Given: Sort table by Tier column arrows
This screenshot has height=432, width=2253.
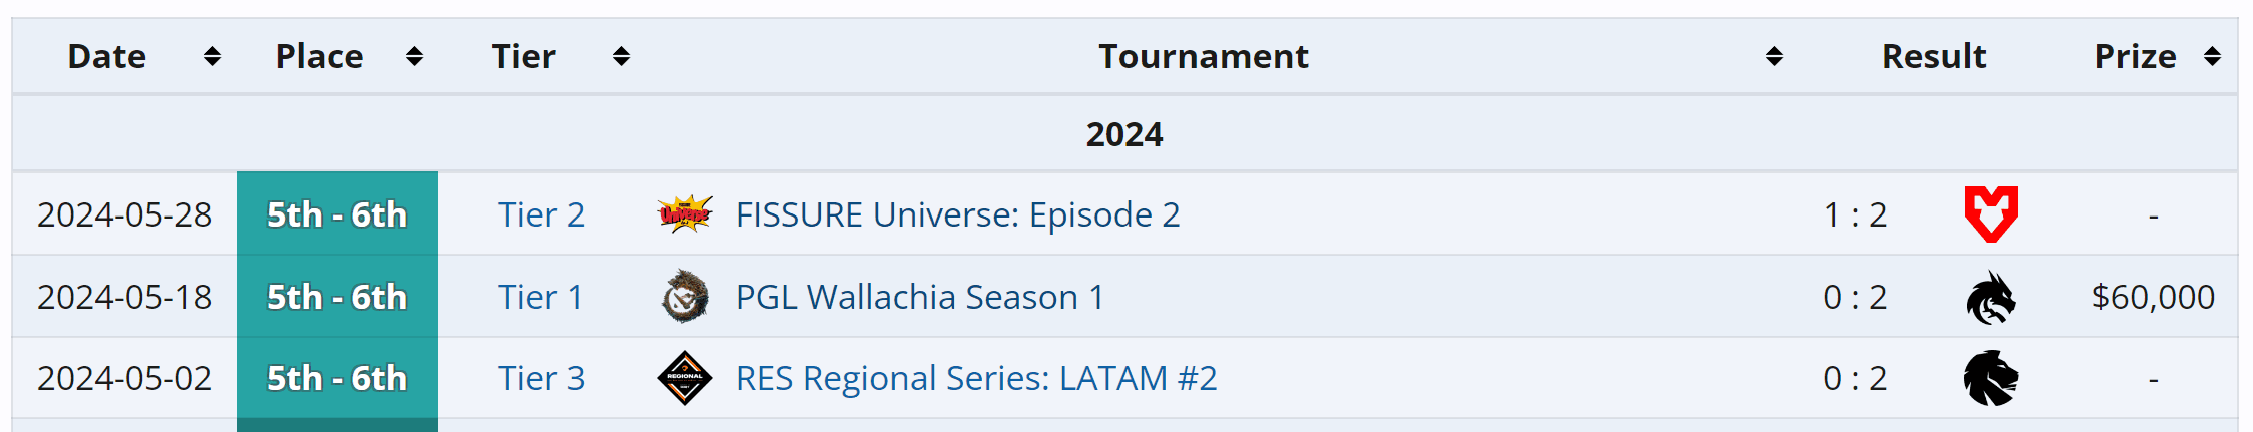Looking at the screenshot, I should coord(621,56).
